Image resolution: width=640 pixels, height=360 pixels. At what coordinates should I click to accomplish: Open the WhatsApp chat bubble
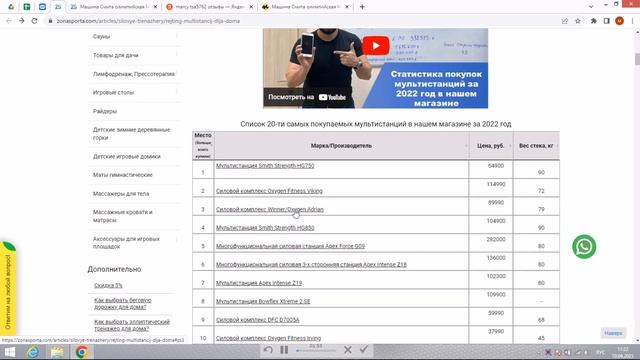[584, 247]
